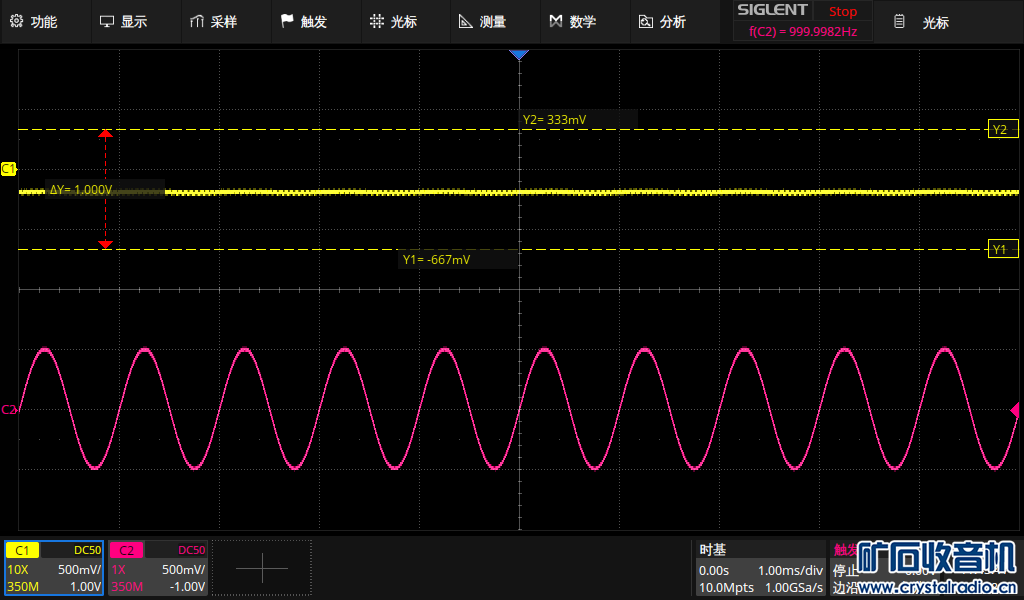This screenshot has width=1024, height=600.
Task: Click the 触发 trigger flag icon
Action: click(287, 22)
